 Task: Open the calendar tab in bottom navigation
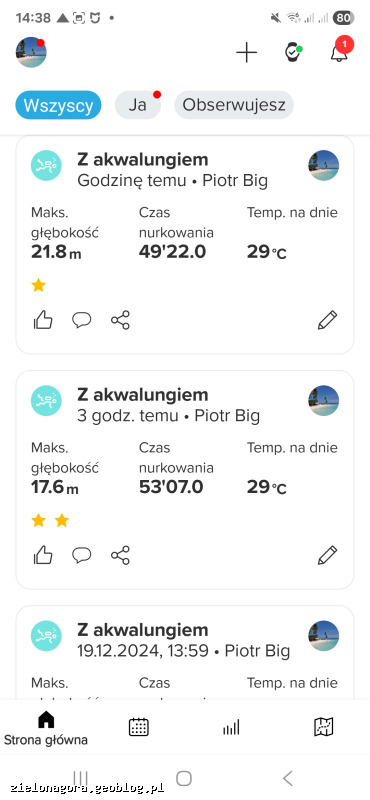(x=138, y=727)
